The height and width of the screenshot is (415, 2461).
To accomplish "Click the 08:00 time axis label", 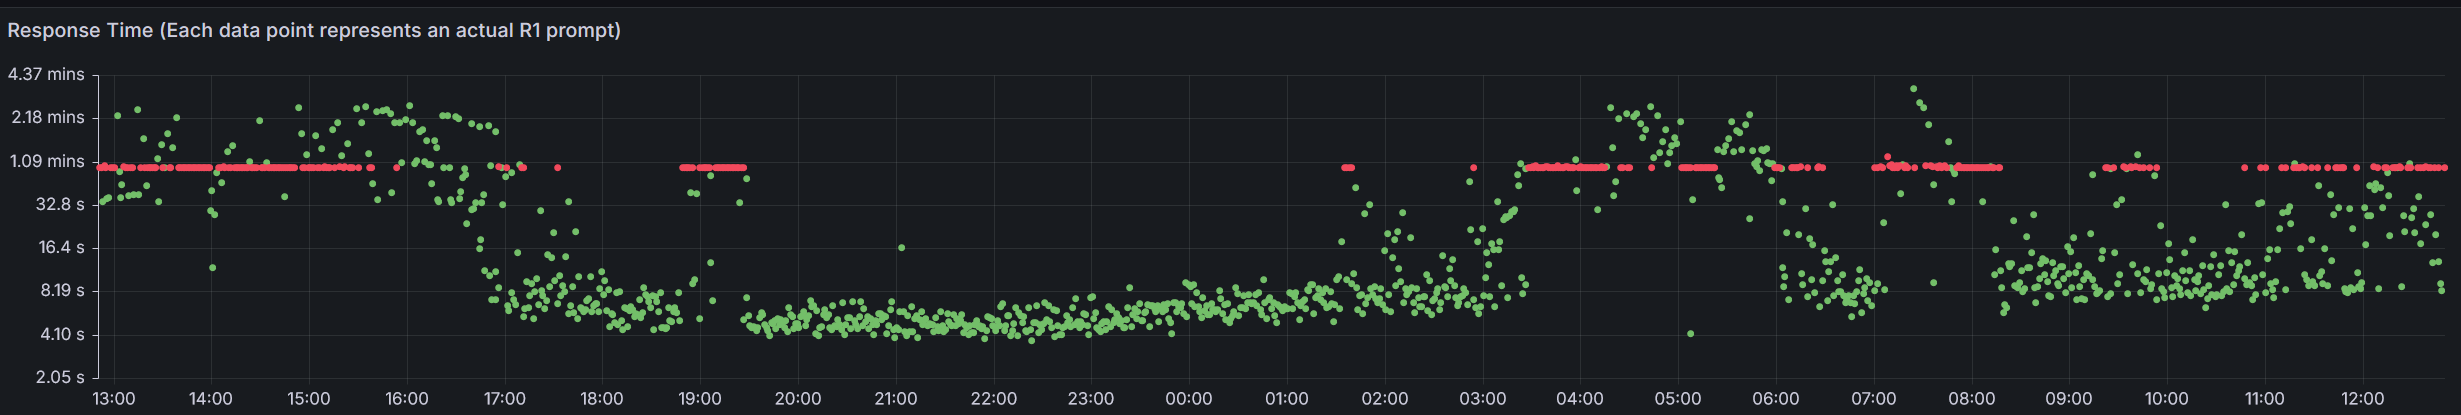I will click(x=1972, y=399).
